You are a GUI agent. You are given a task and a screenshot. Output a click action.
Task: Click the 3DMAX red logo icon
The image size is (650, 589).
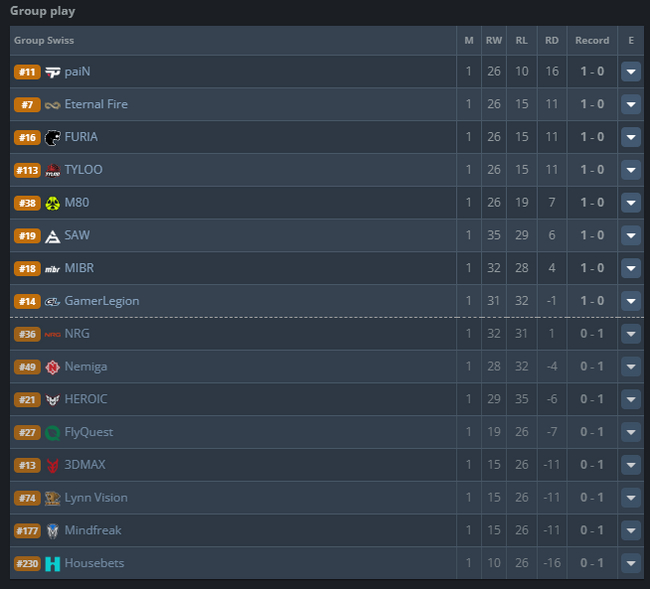point(53,466)
